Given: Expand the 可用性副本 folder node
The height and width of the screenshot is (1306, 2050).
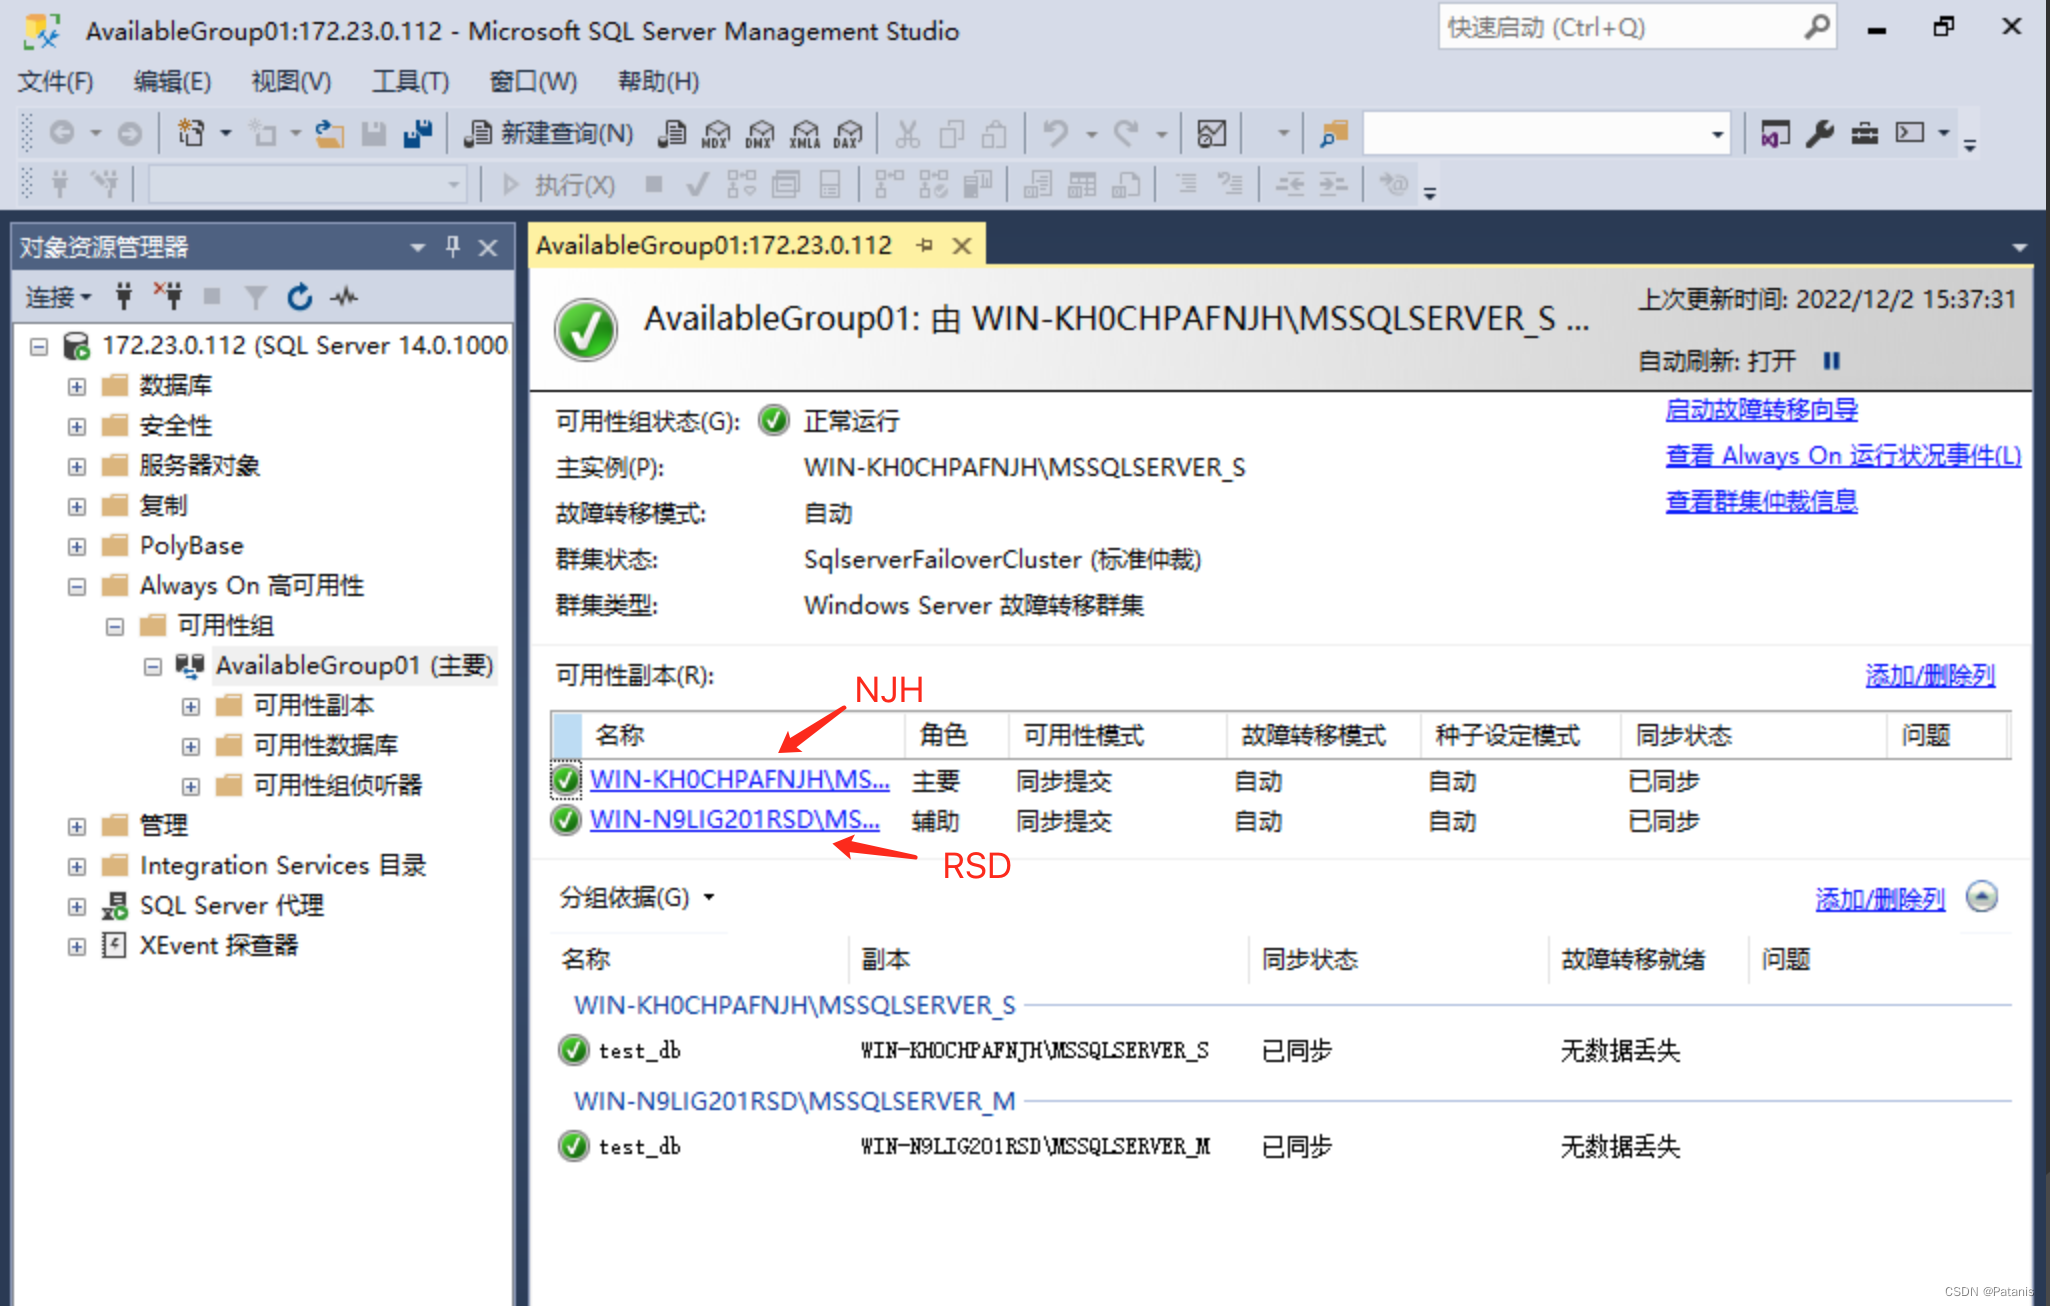Looking at the screenshot, I should tap(191, 706).
